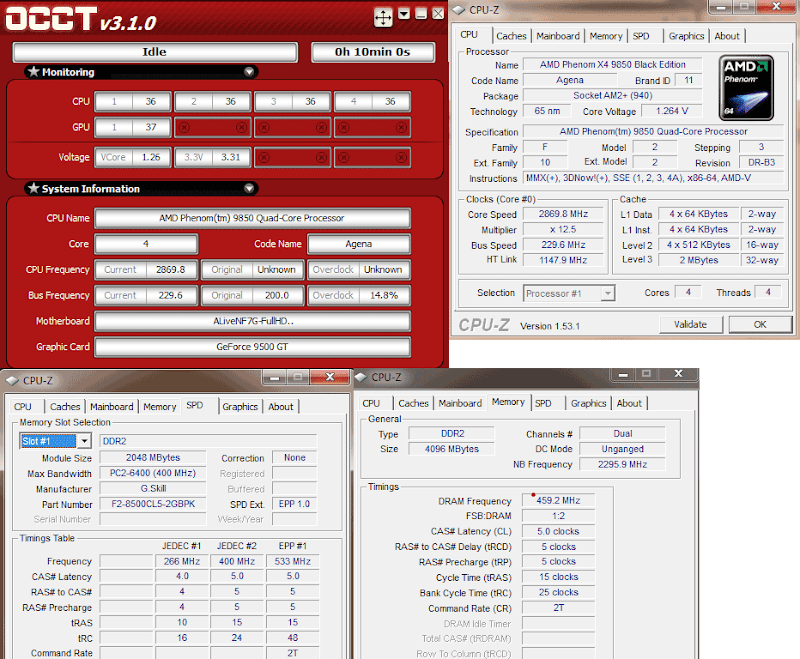Image resolution: width=800 pixels, height=659 pixels.
Task: Click the CPU-Z icon in SPD window title bar
Action: coord(12,381)
